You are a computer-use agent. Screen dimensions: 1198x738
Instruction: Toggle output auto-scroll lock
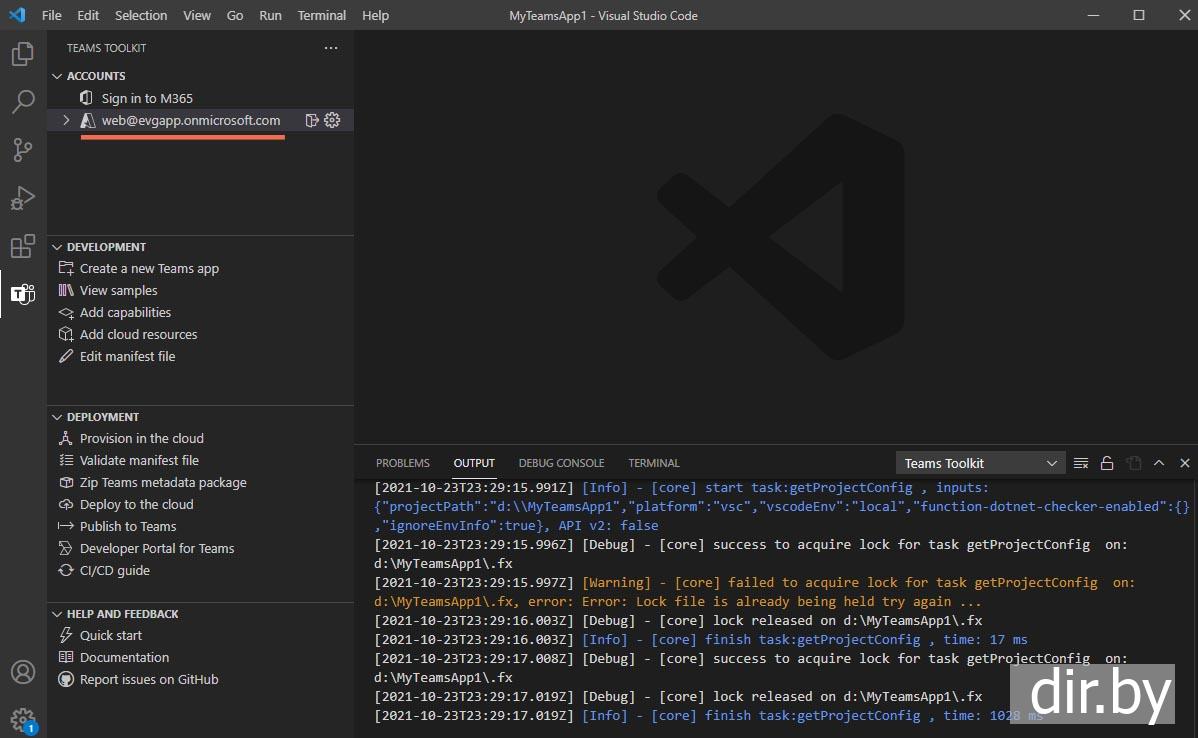pyautogui.click(x=1107, y=463)
